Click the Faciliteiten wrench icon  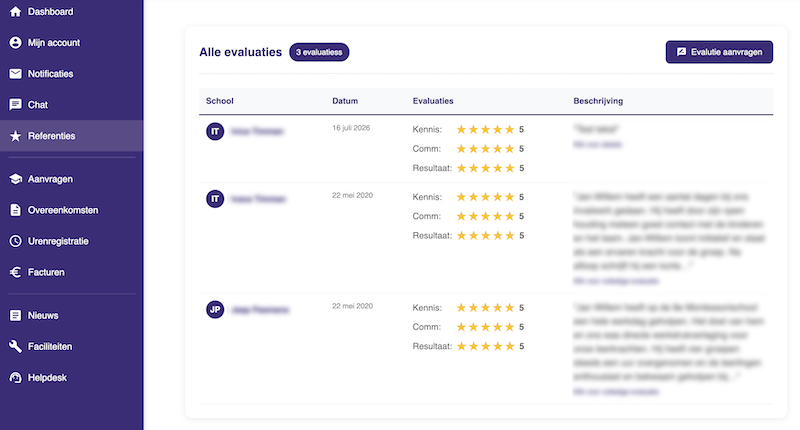click(15, 346)
